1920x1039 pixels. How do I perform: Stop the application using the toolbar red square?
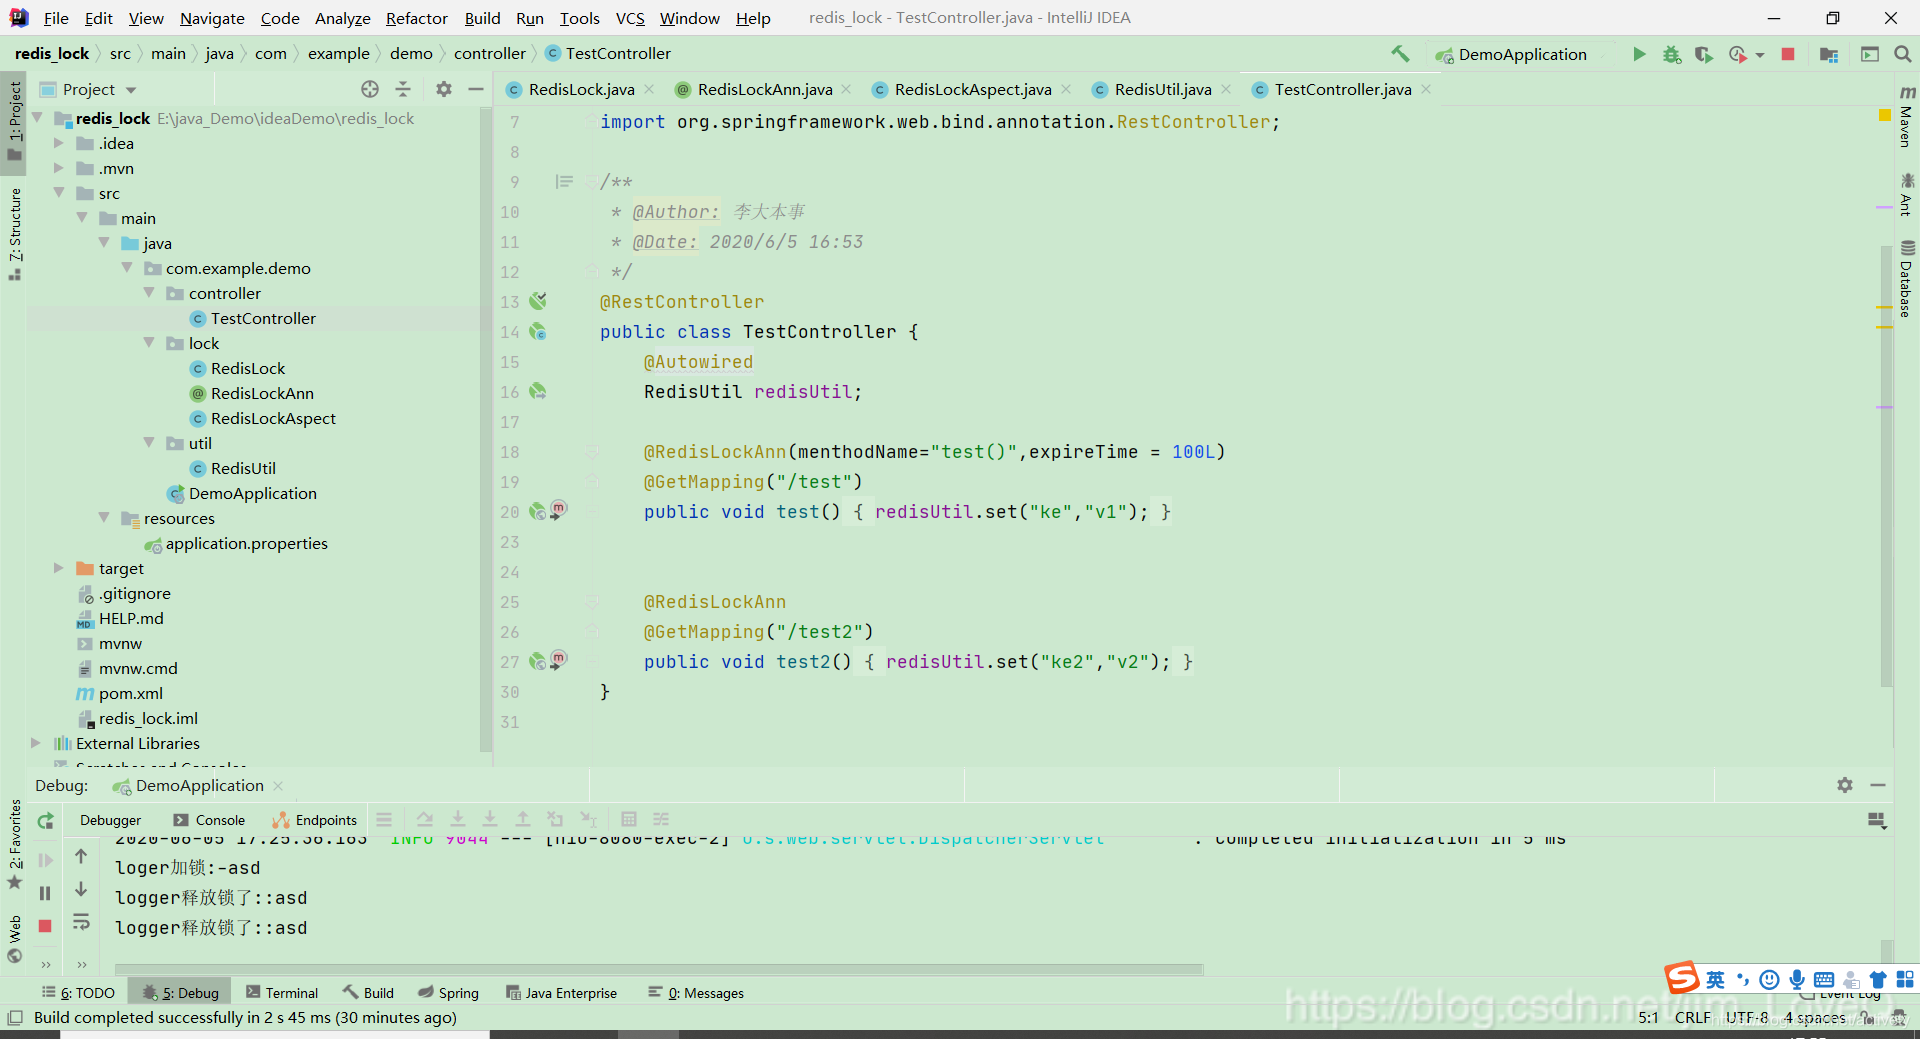tap(1788, 54)
